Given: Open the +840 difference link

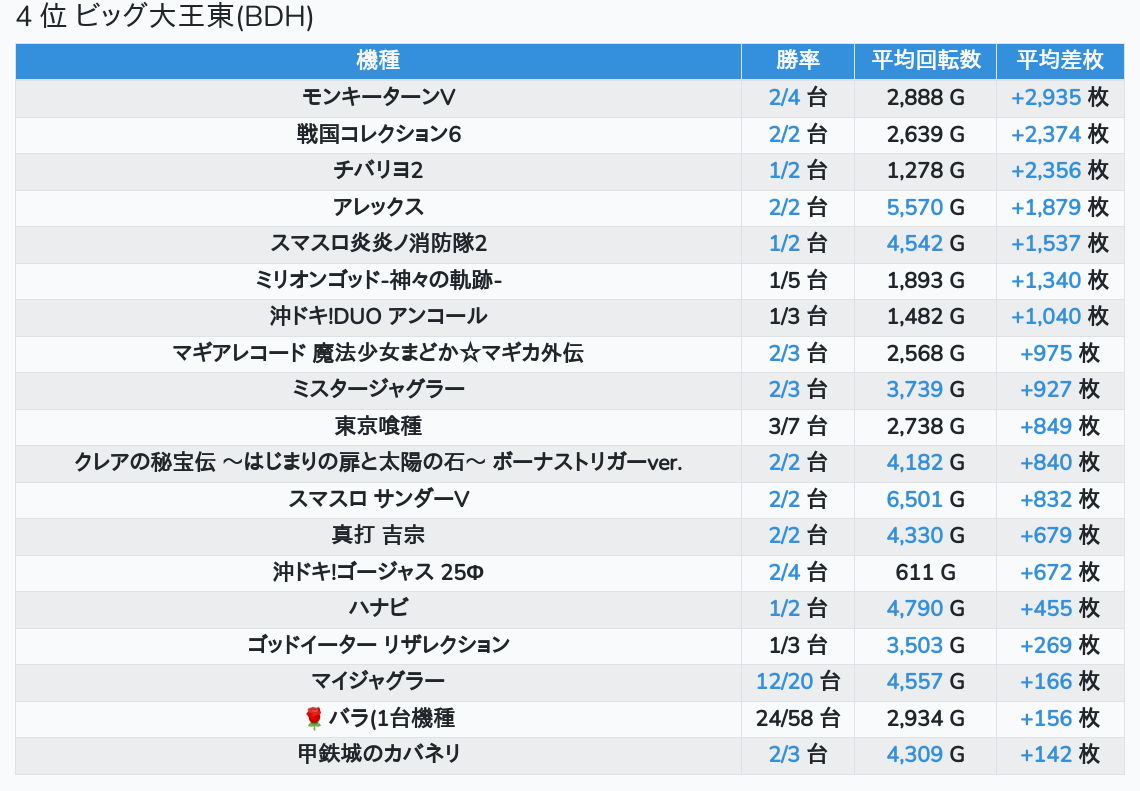Looking at the screenshot, I should (1046, 462).
